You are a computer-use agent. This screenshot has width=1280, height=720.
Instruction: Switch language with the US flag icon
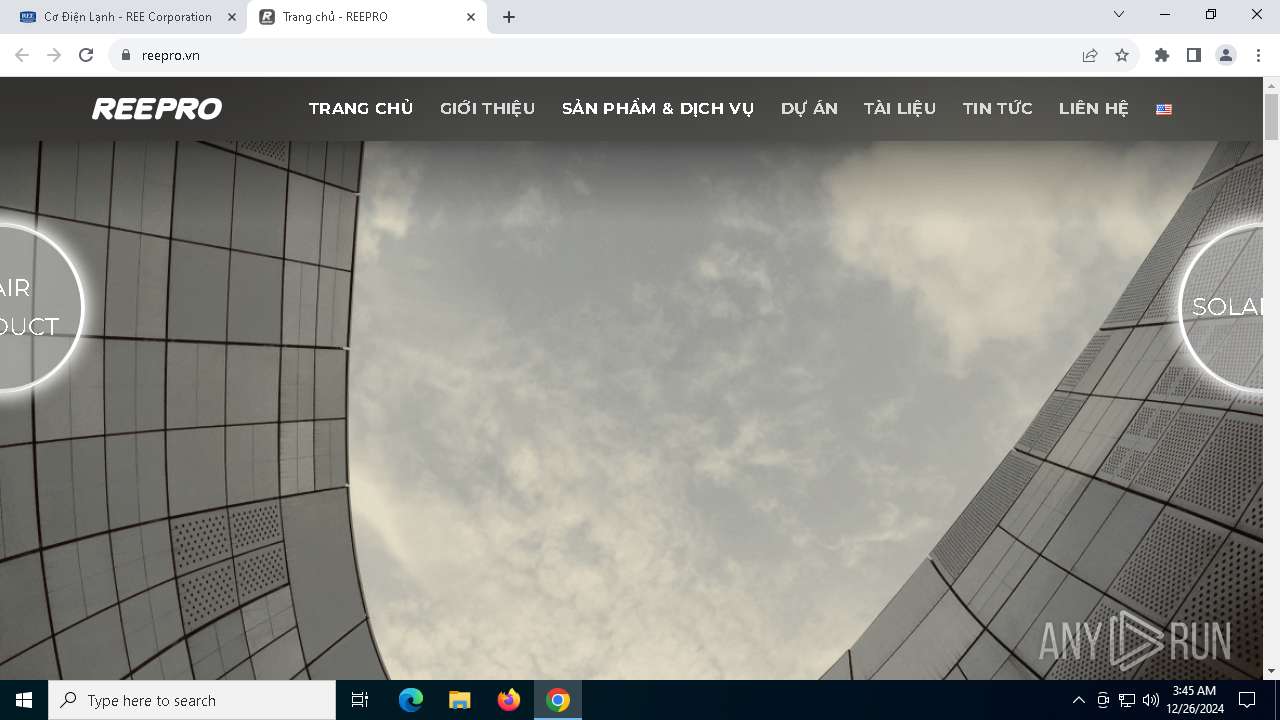[1164, 110]
